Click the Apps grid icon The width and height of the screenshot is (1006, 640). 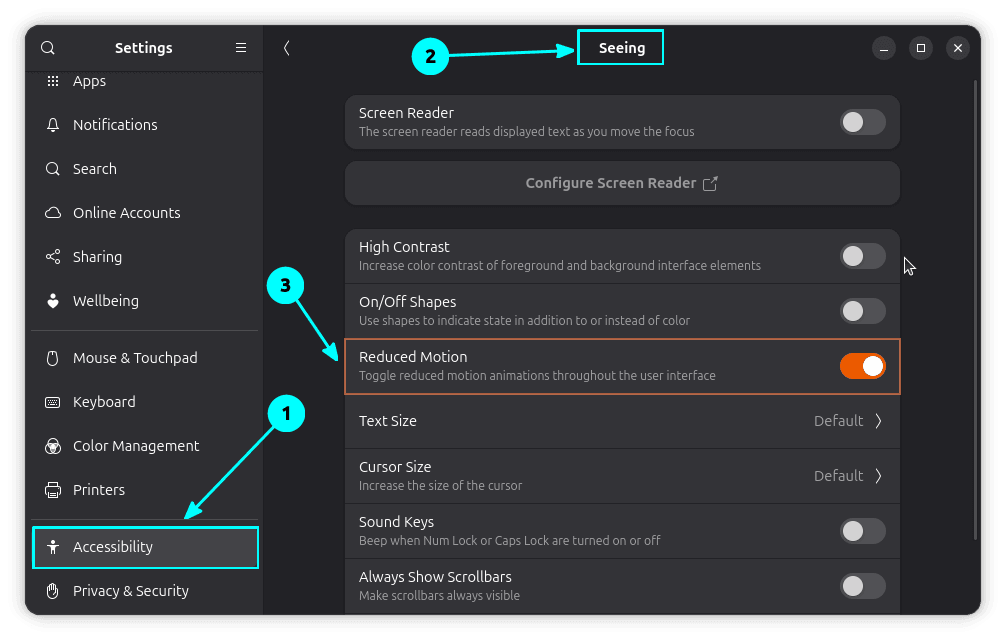coord(53,81)
